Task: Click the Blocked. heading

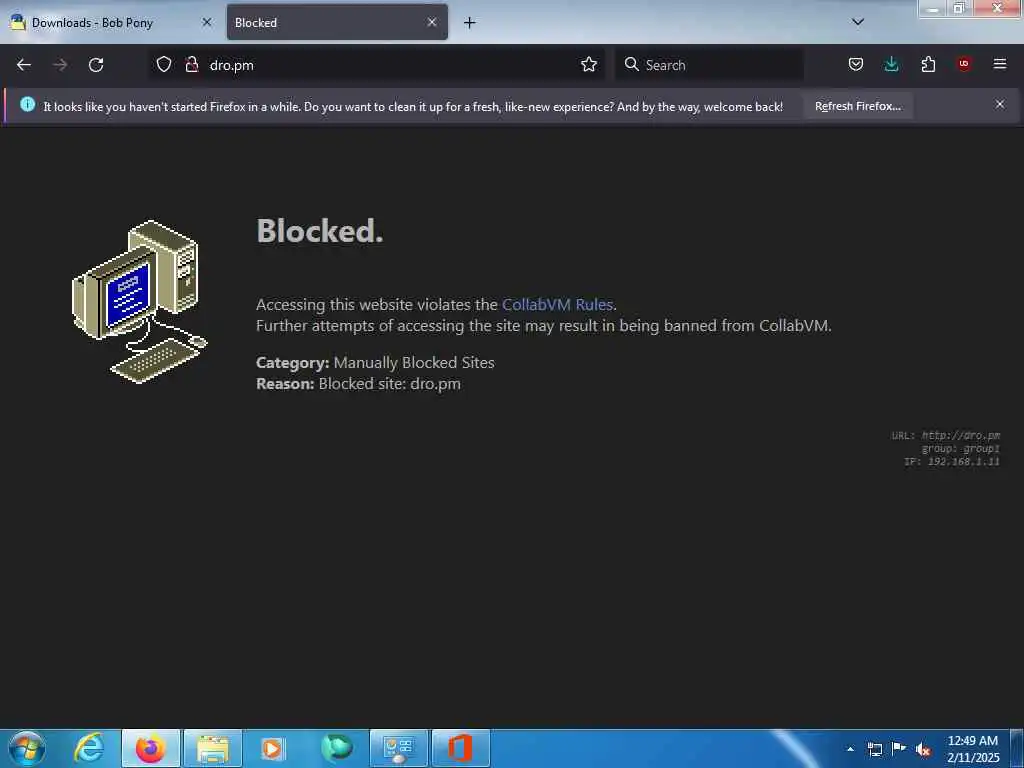Action: [x=320, y=231]
